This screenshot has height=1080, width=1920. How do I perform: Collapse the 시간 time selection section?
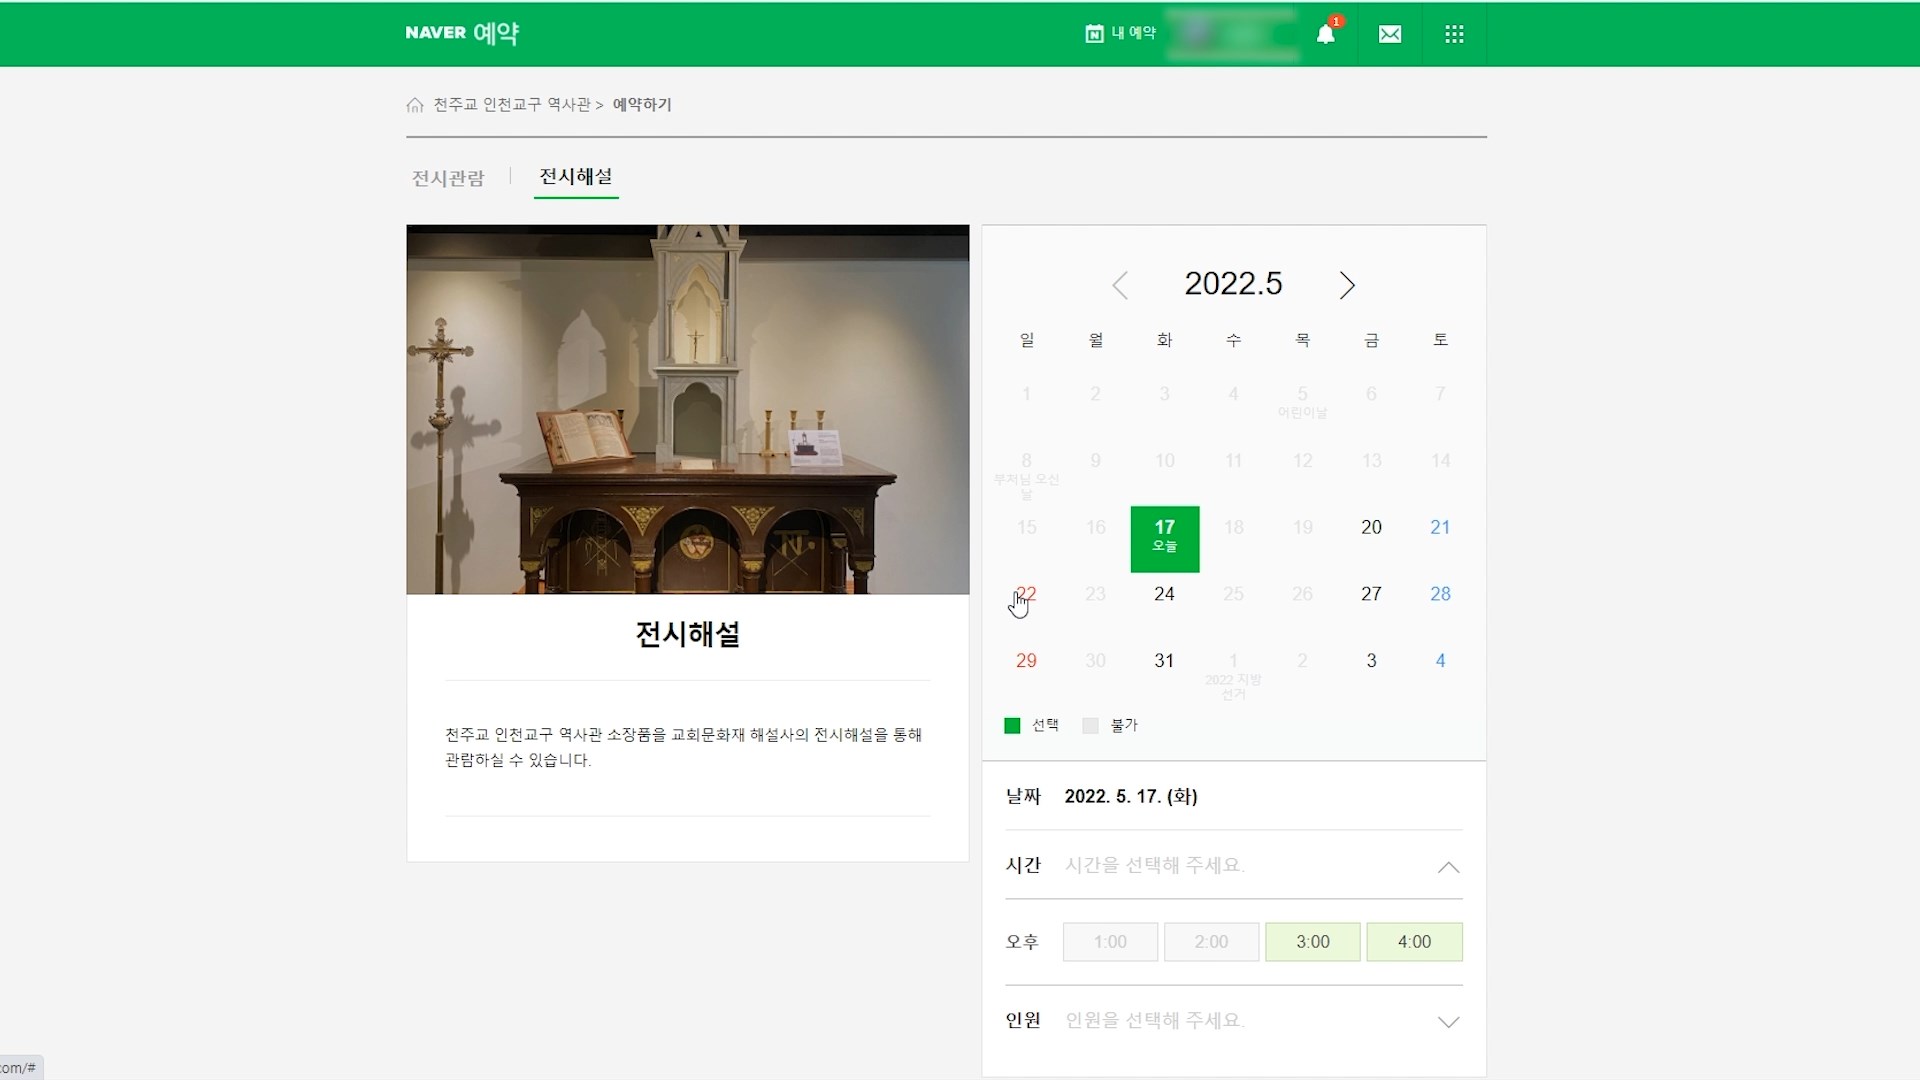[x=1447, y=867]
